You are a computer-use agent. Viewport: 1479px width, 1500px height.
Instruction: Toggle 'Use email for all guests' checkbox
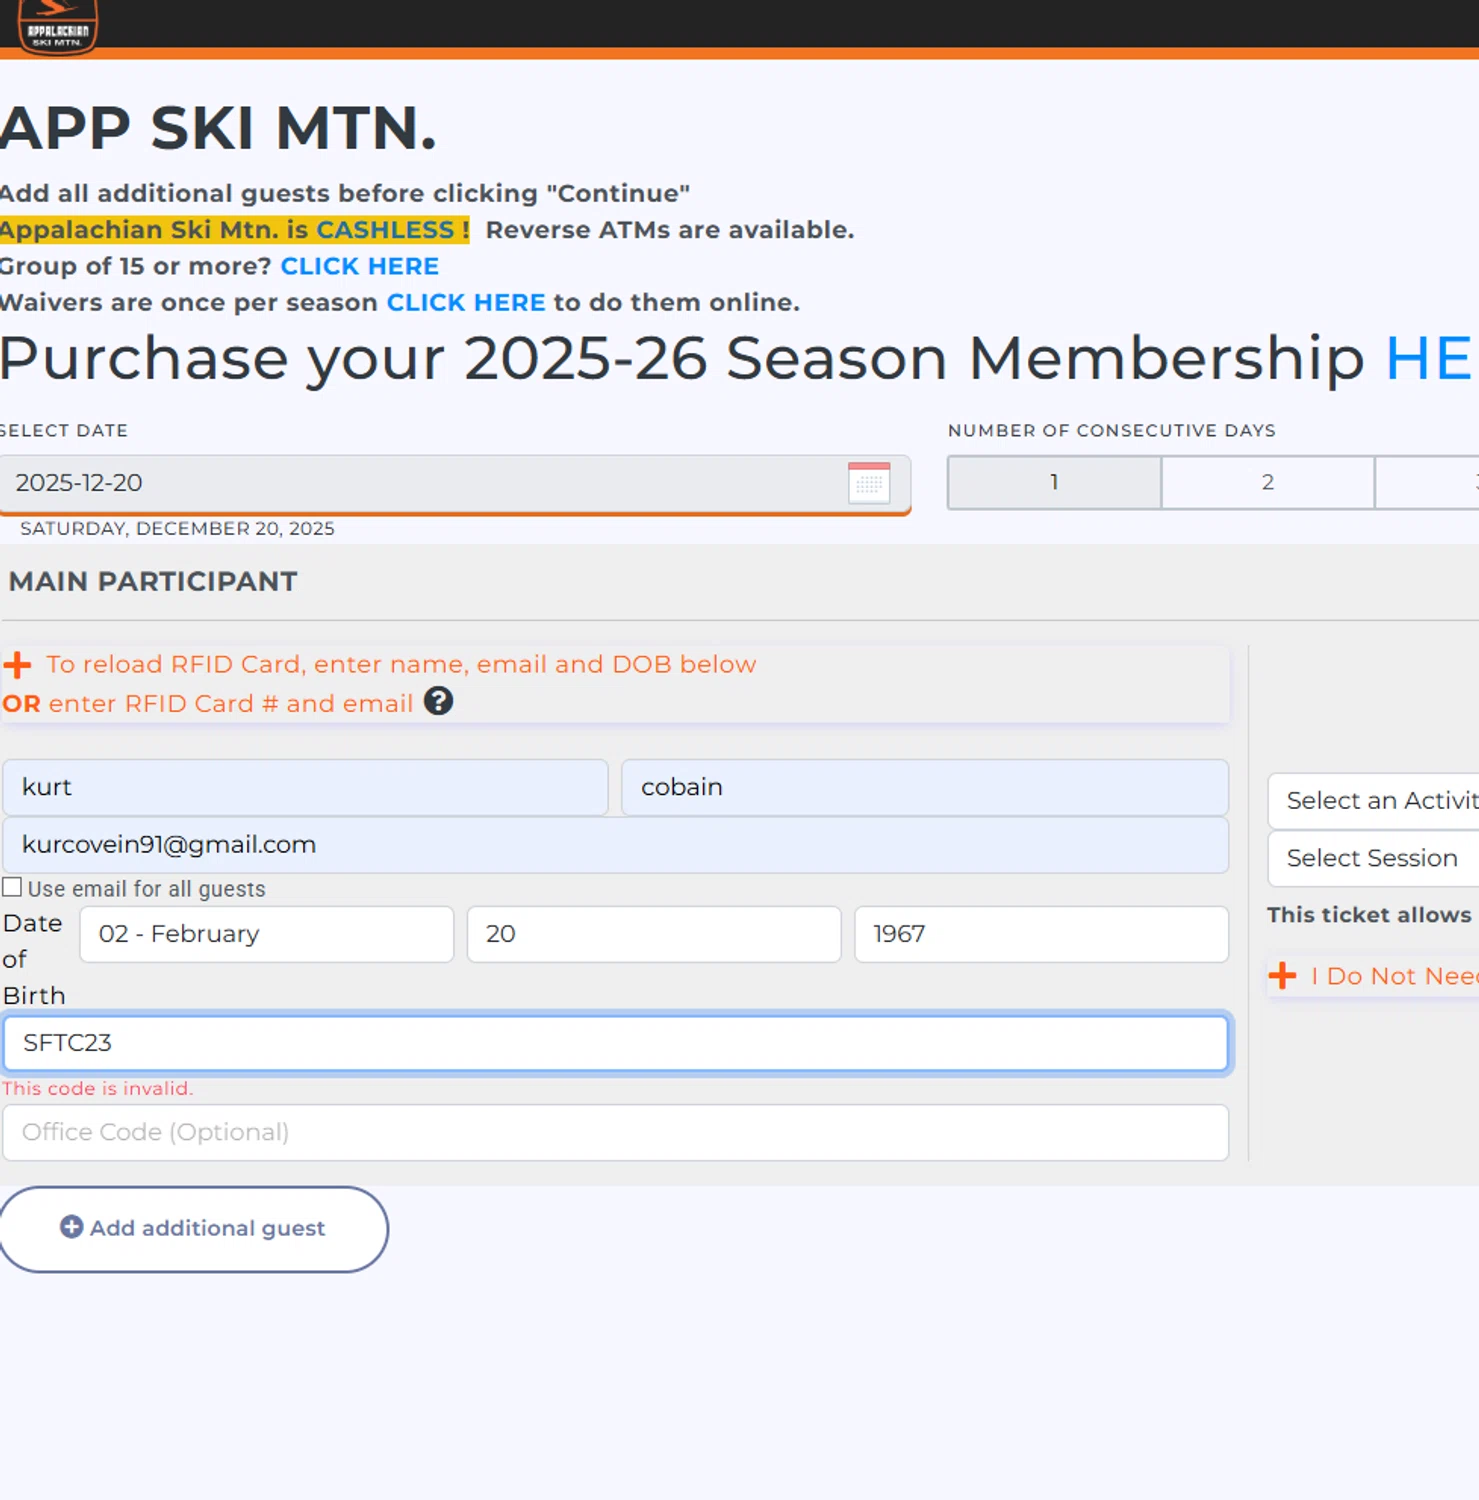pyautogui.click(x=12, y=887)
